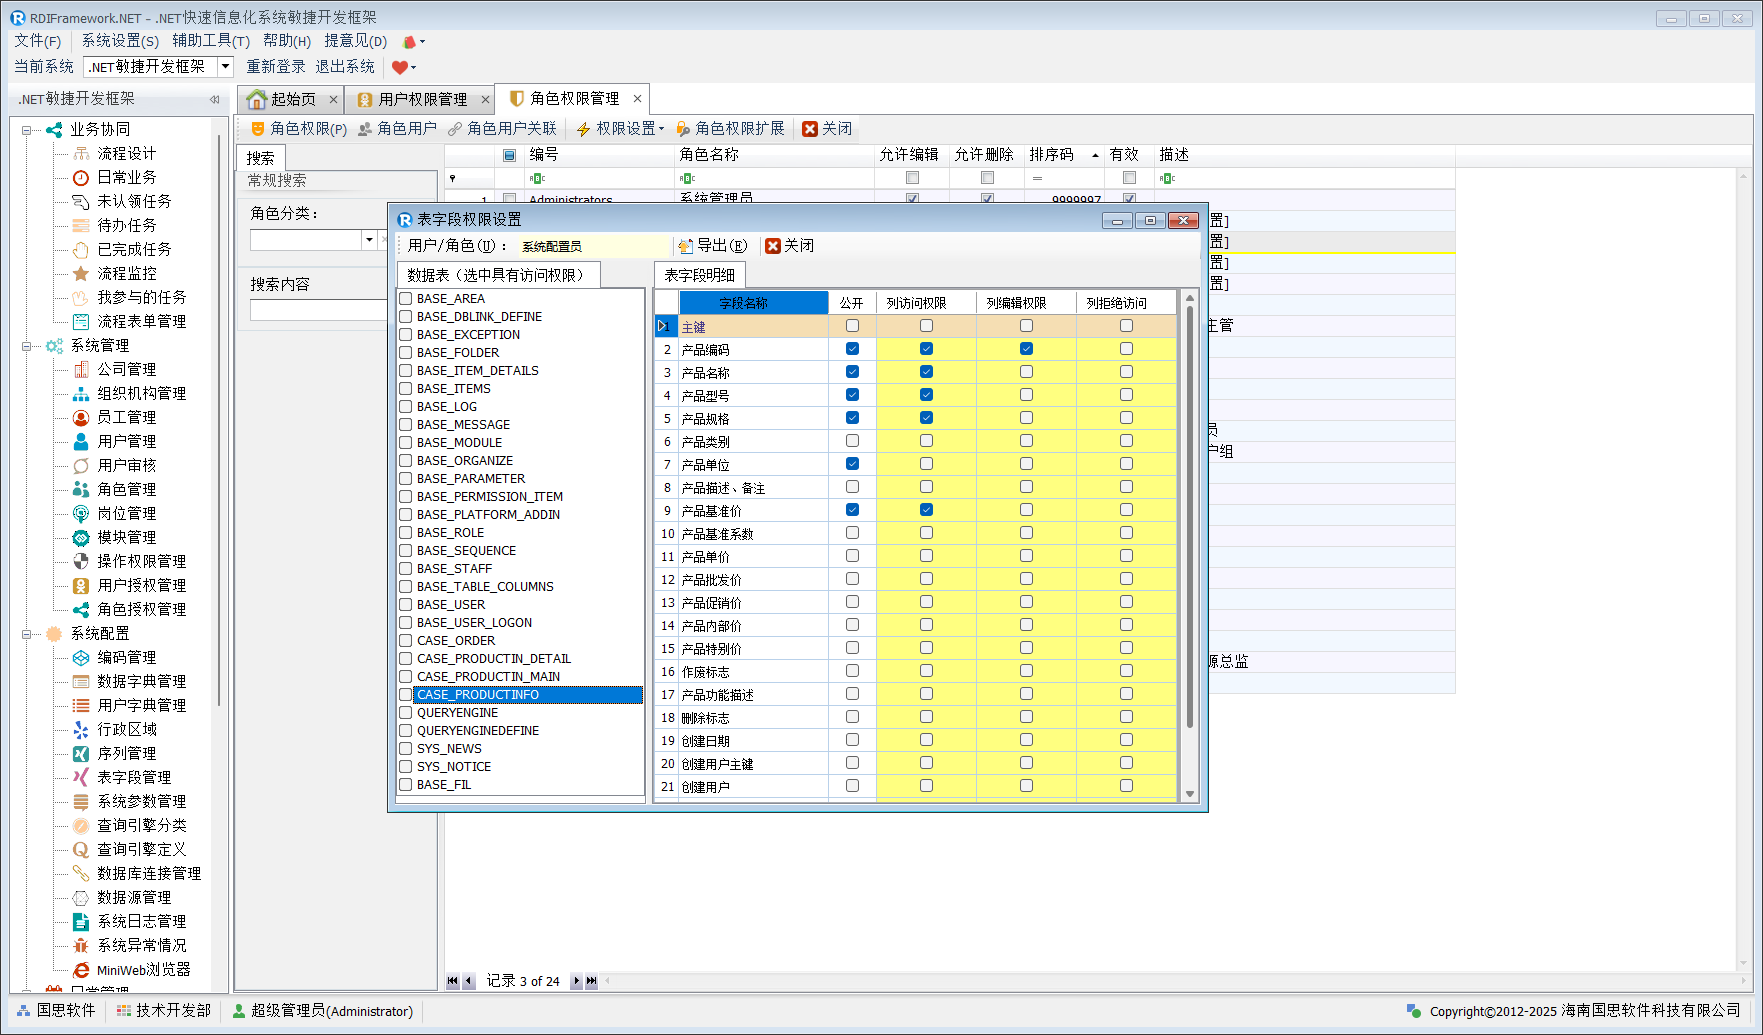
Task: Click 关闭 button in field permission dialog
Action: pos(789,246)
